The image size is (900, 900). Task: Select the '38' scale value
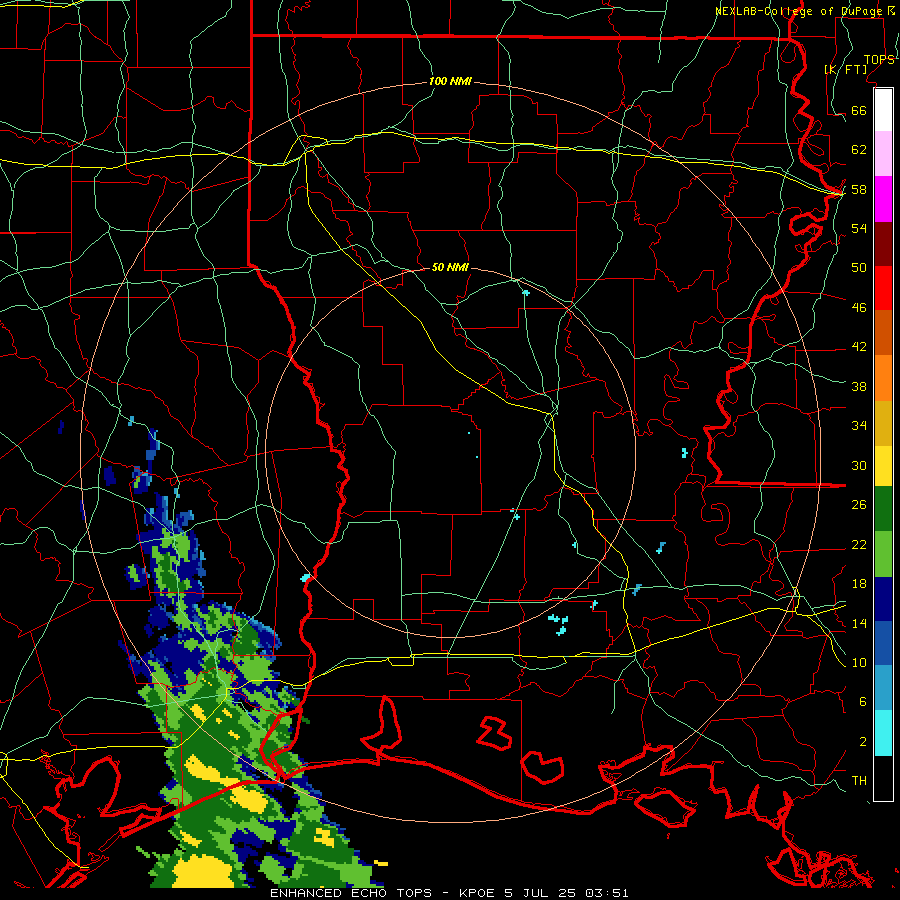pos(859,386)
